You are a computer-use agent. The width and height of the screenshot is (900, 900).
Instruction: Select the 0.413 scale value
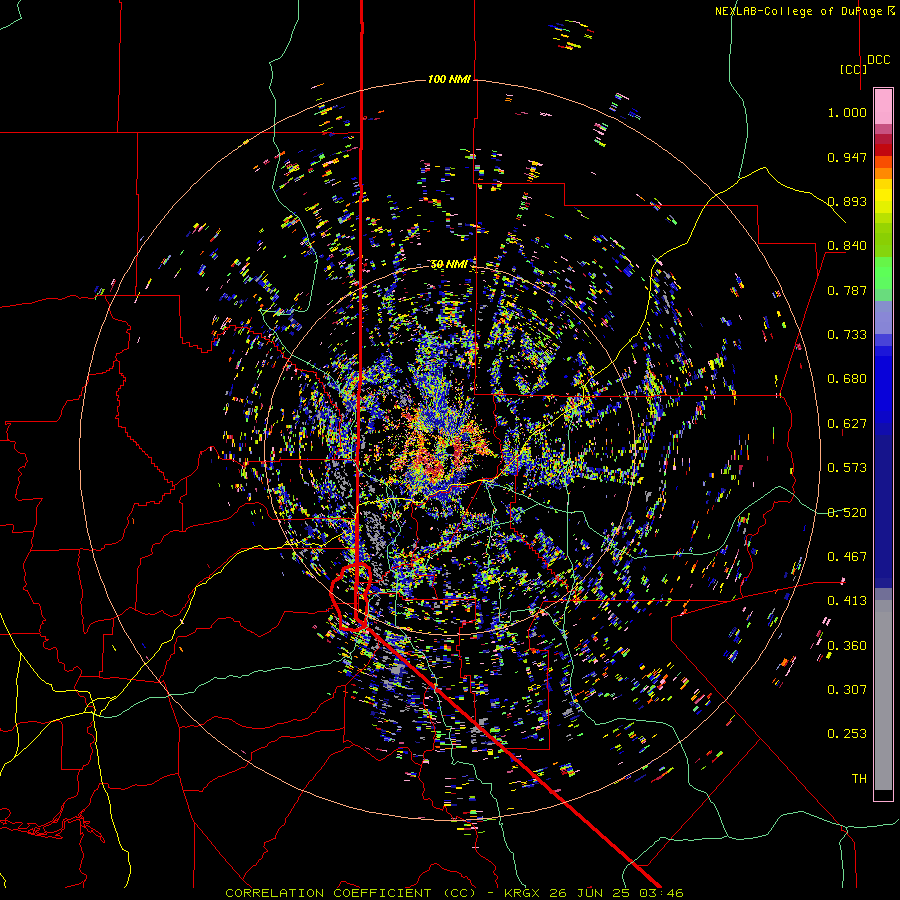coord(847,601)
